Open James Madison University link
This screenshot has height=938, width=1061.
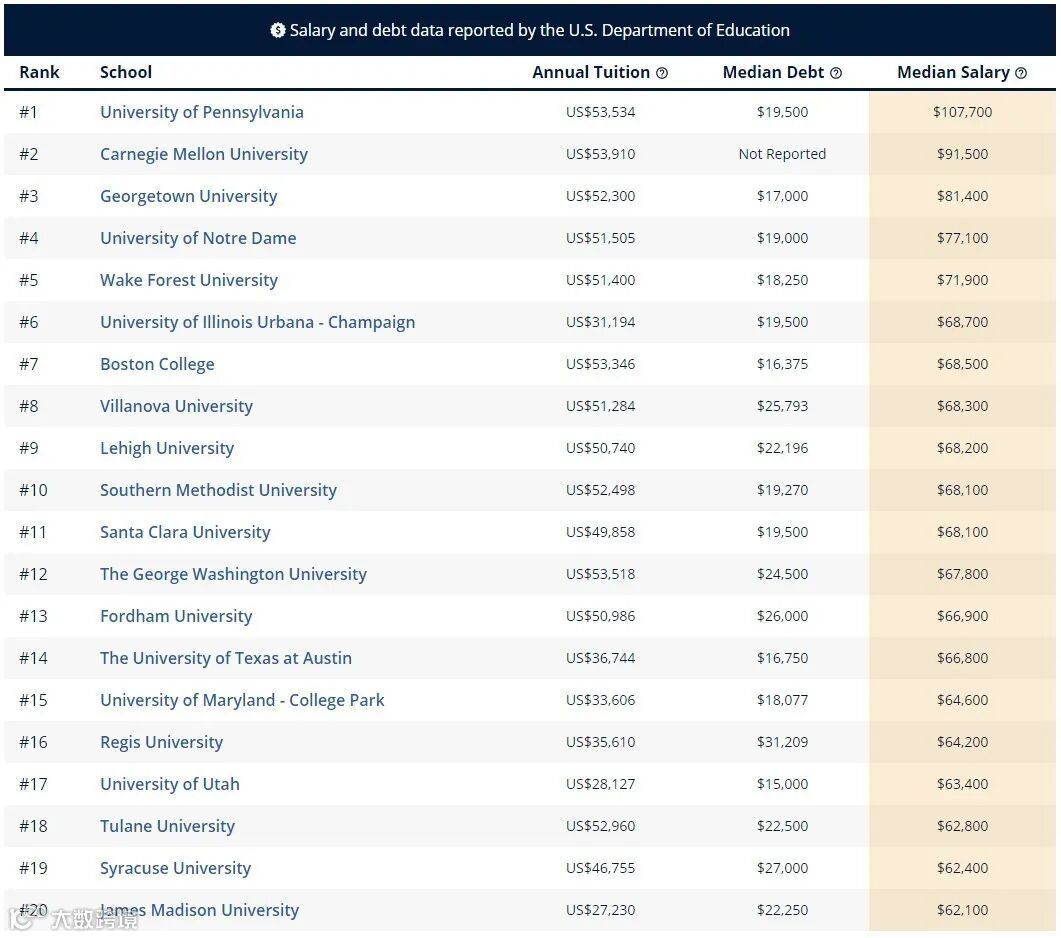[x=200, y=910]
